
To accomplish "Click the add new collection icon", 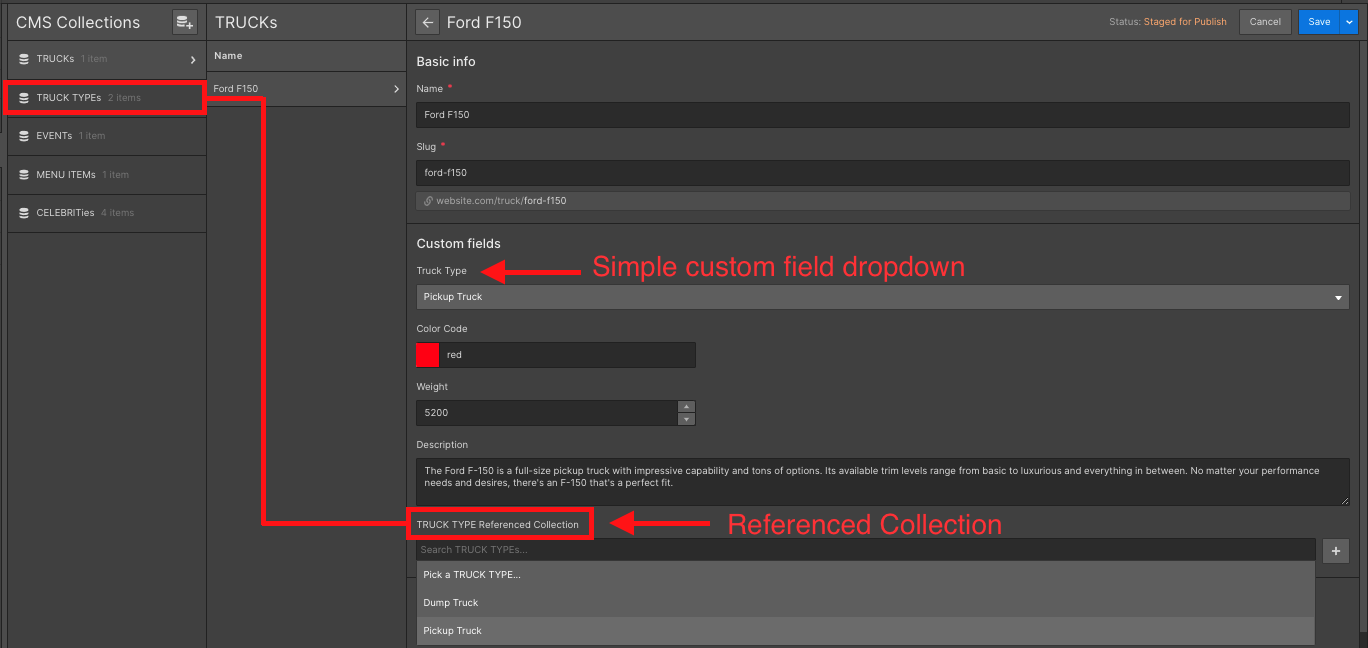I will point(184,22).
